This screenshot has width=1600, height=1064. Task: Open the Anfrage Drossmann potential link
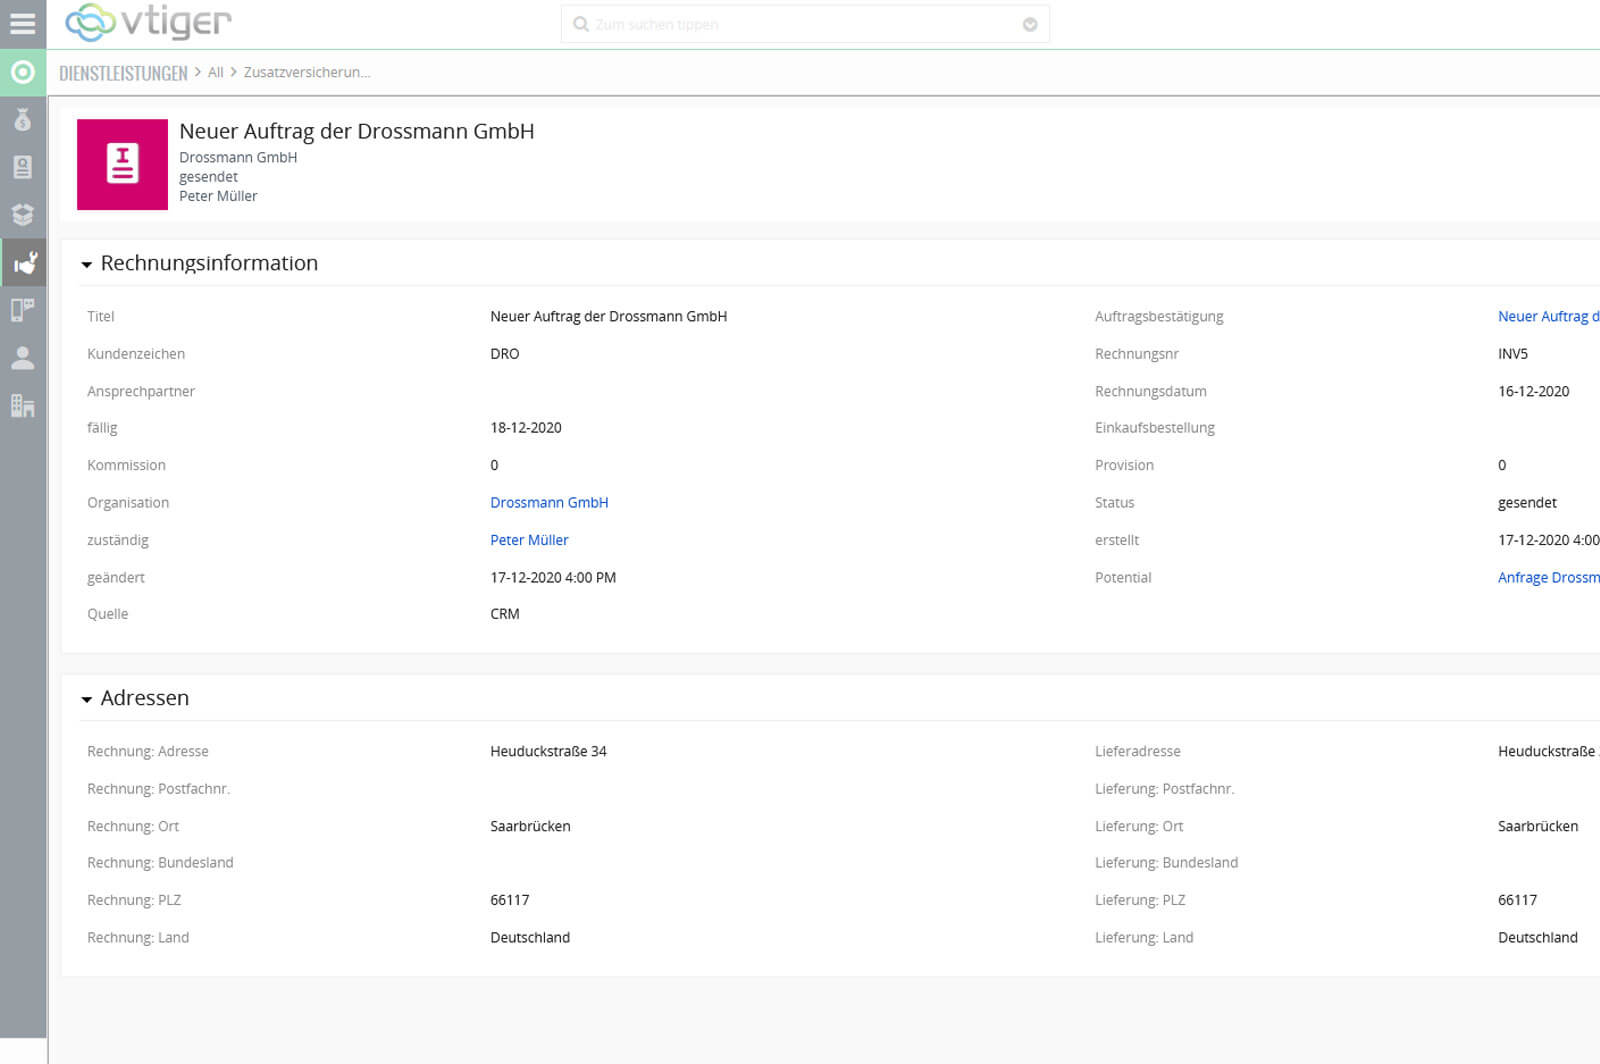point(1547,578)
